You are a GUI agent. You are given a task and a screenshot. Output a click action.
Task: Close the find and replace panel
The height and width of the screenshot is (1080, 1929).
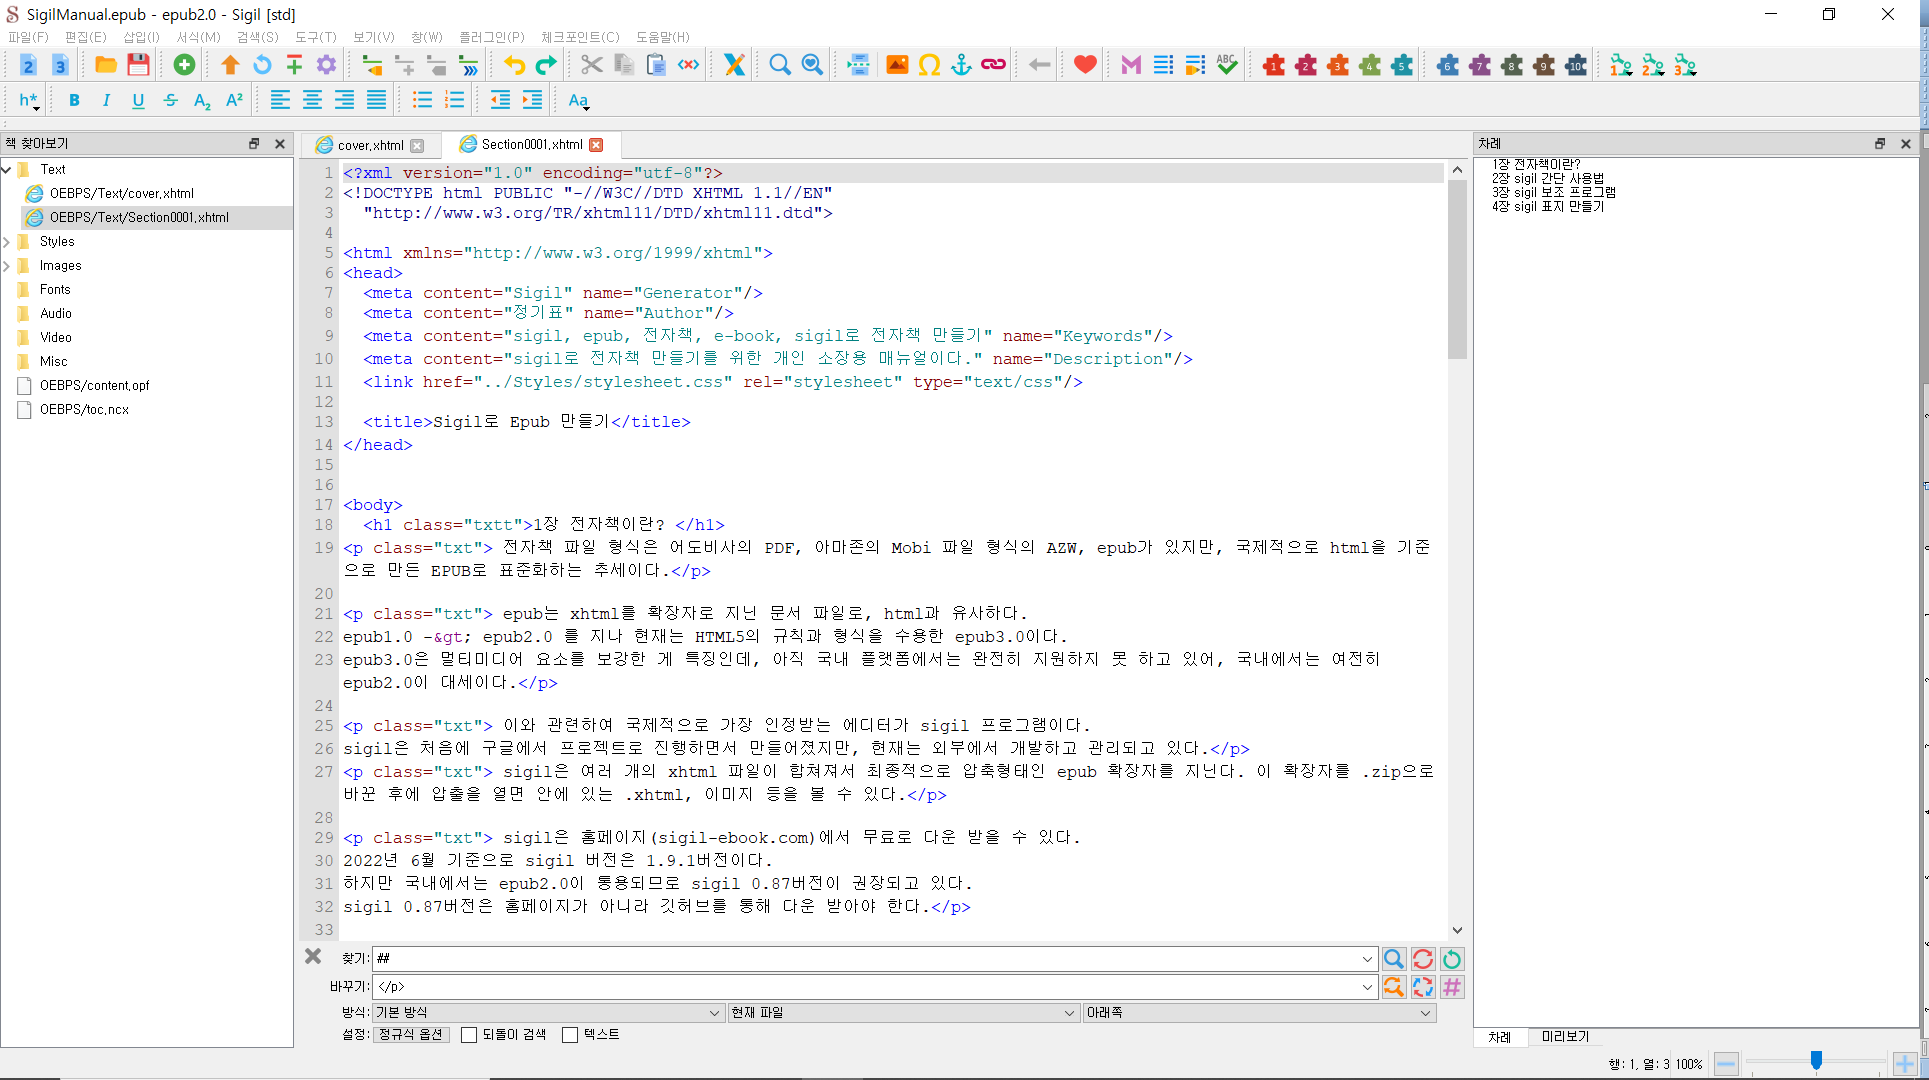(313, 957)
